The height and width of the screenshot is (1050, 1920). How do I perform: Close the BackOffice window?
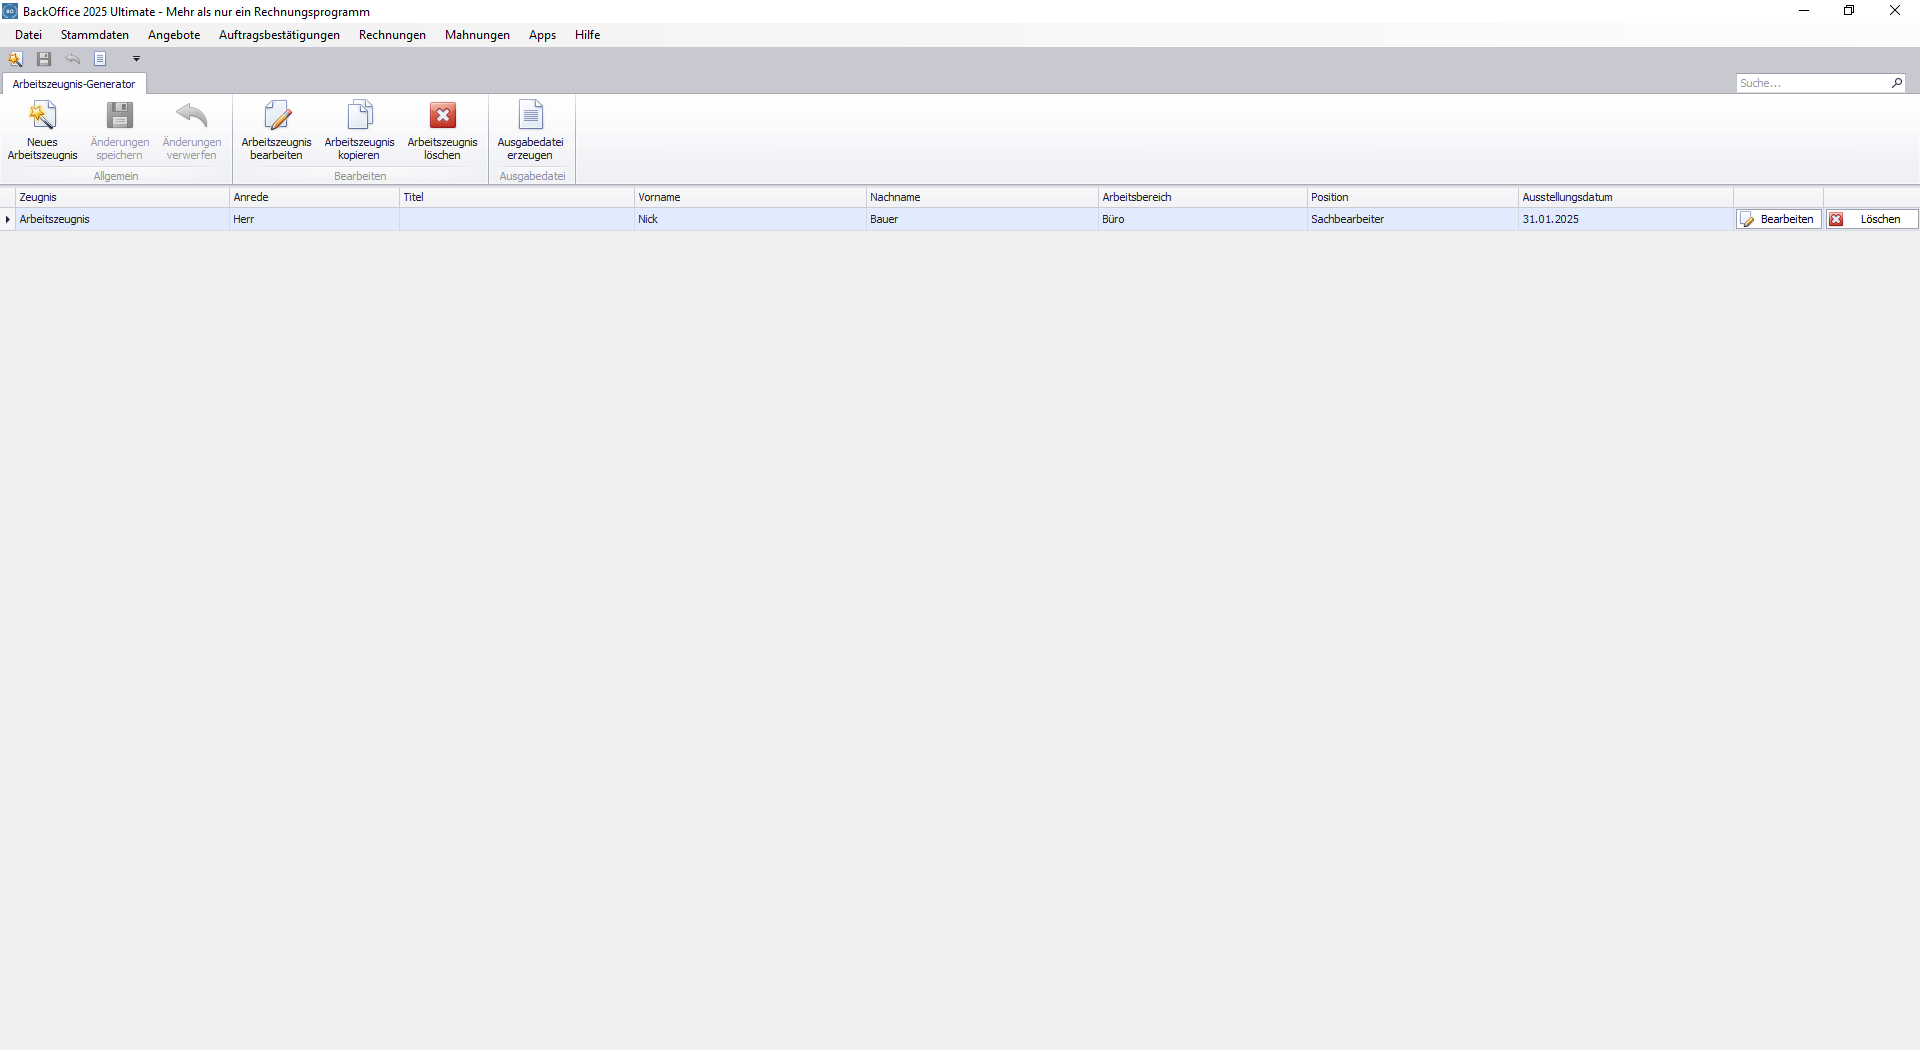1895,11
